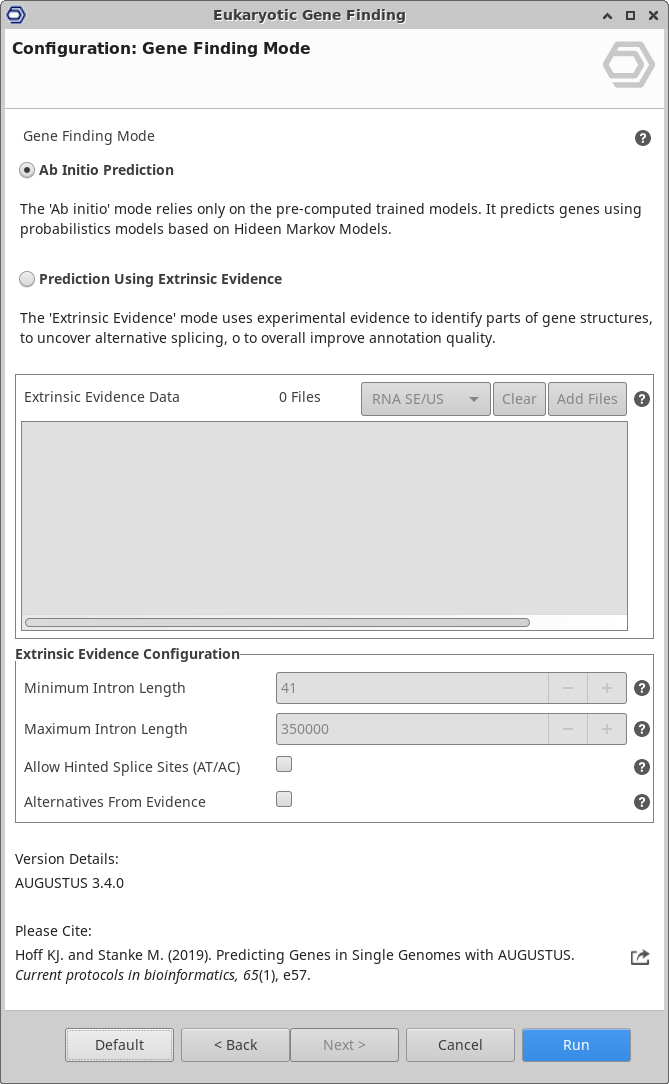Click the citation export link icon
Screen dimensions: 669x1084
(640, 957)
